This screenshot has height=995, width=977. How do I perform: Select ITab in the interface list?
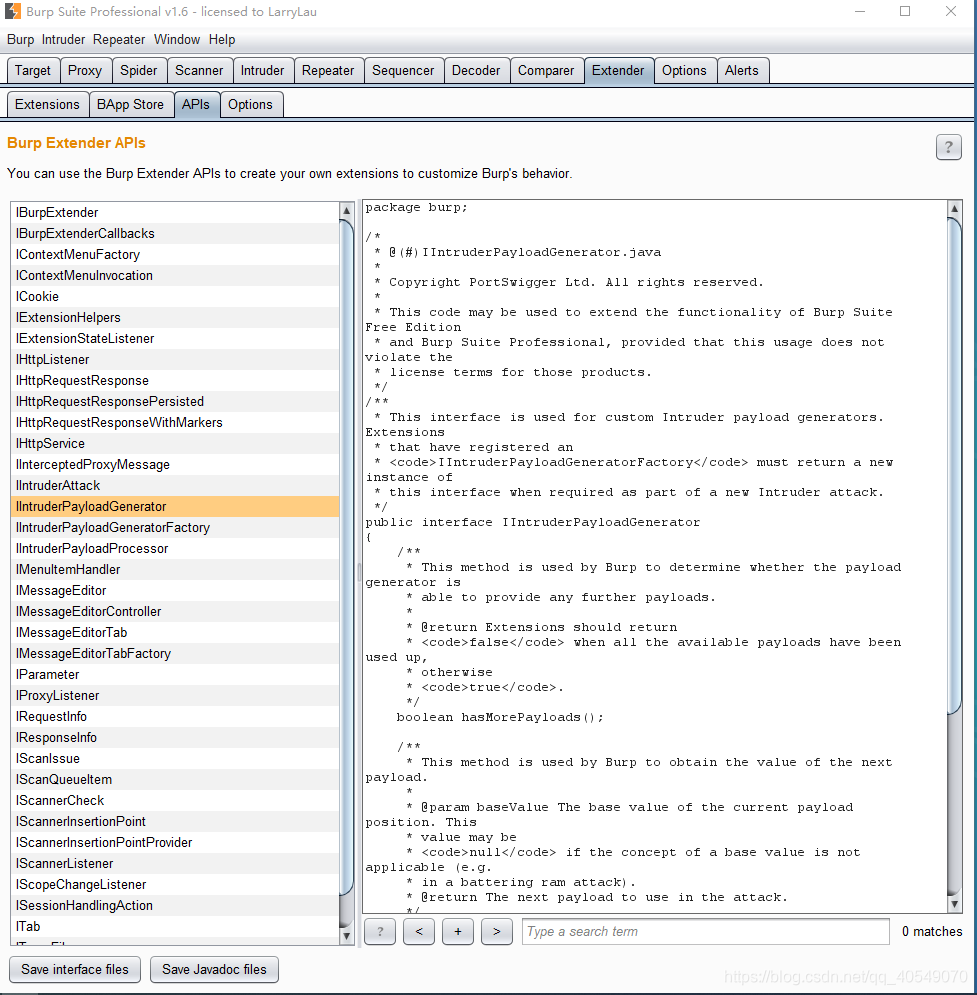tap(175, 926)
